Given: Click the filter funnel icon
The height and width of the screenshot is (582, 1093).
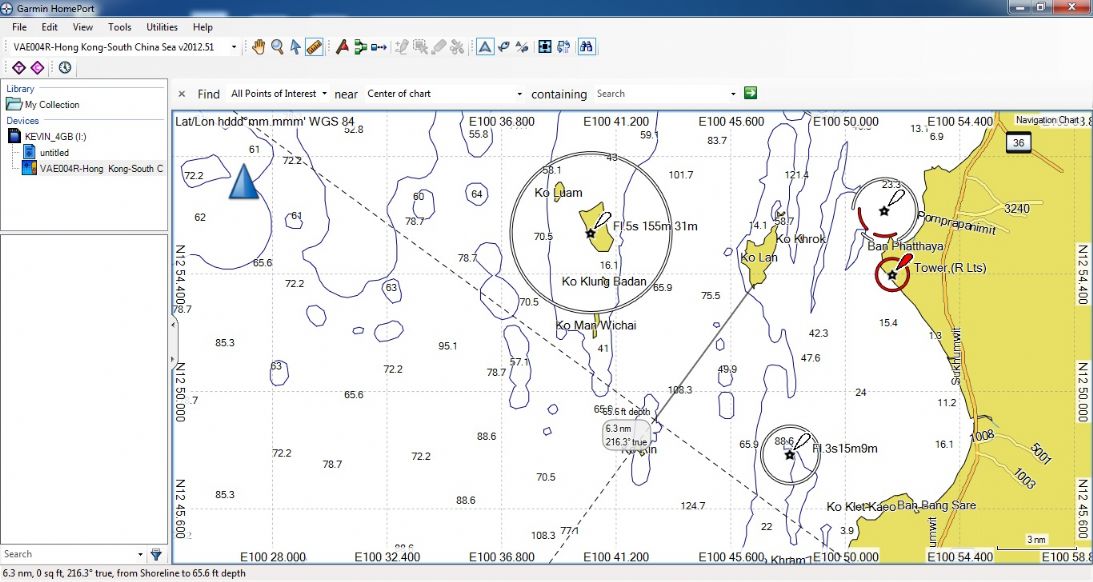Looking at the screenshot, I should point(156,554).
